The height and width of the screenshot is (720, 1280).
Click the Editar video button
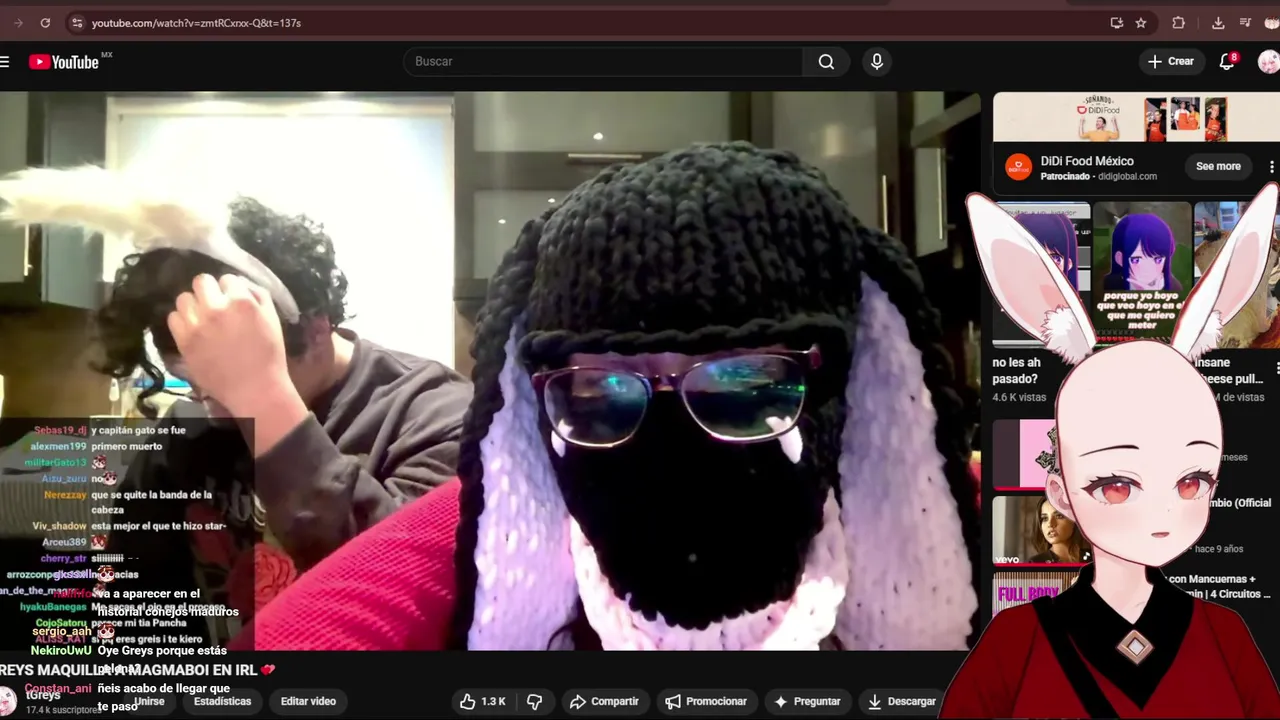pos(308,701)
